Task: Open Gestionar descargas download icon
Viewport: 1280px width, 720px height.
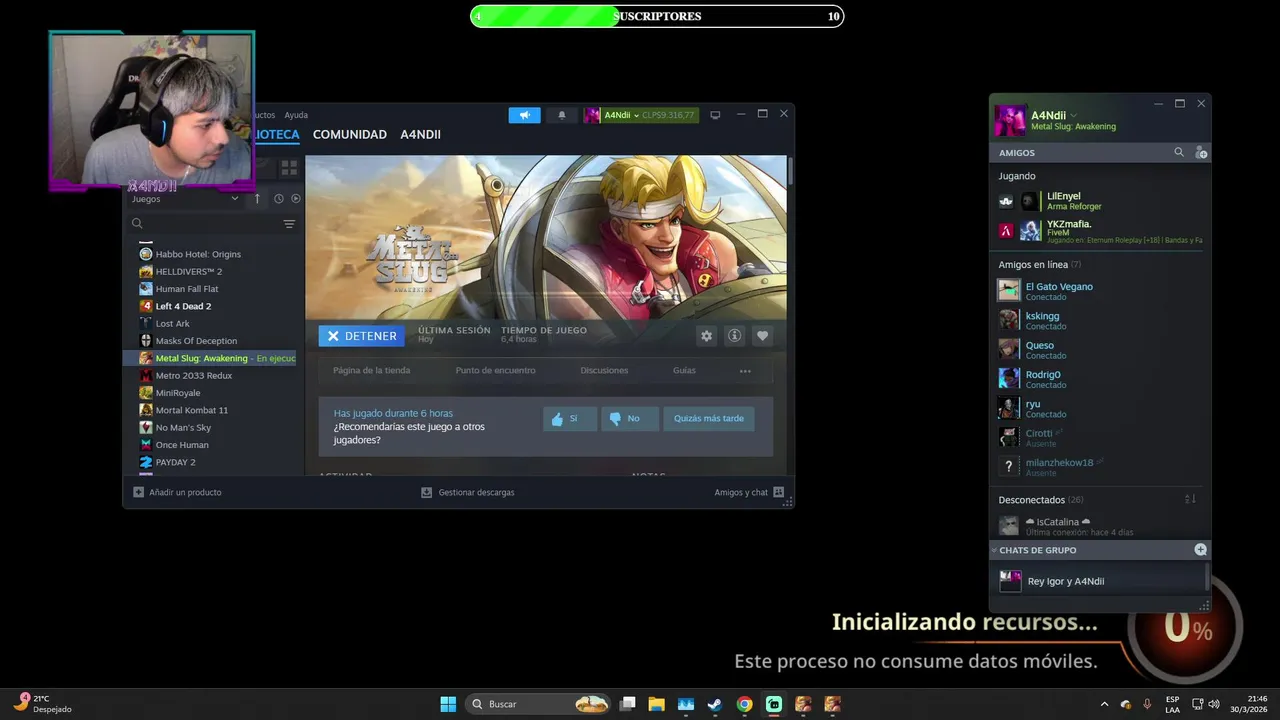Action: coord(427,492)
